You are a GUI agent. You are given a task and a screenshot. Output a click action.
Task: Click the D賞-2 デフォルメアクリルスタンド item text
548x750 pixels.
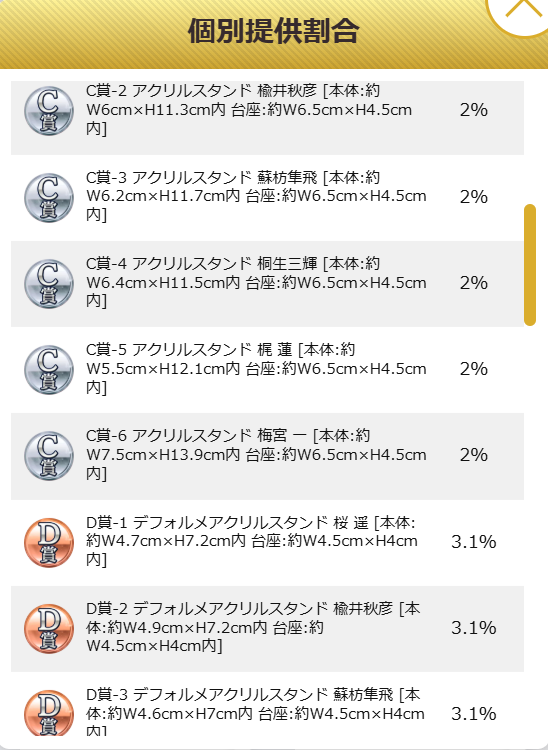click(x=253, y=627)
